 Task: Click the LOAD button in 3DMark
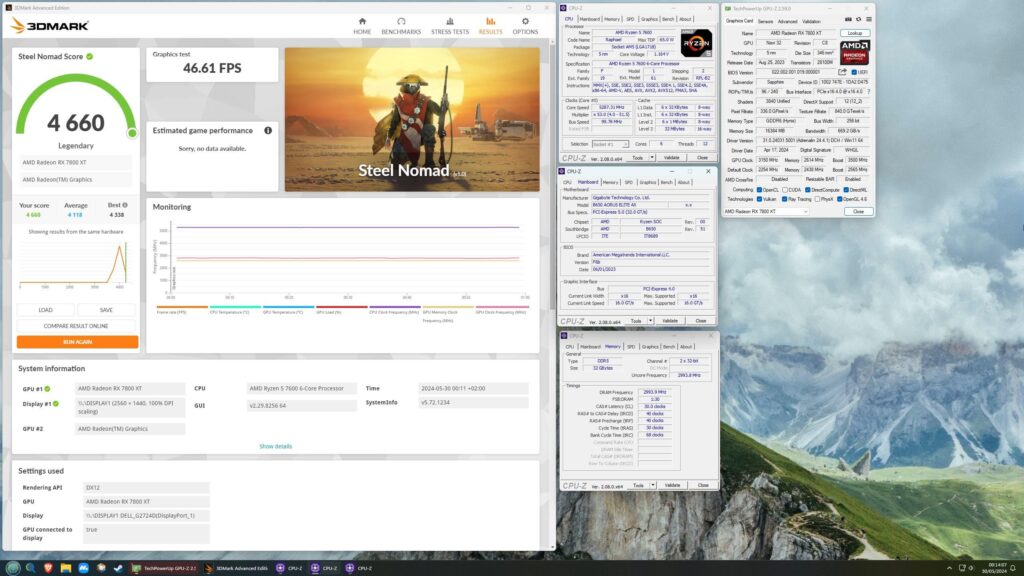[45, 310]
